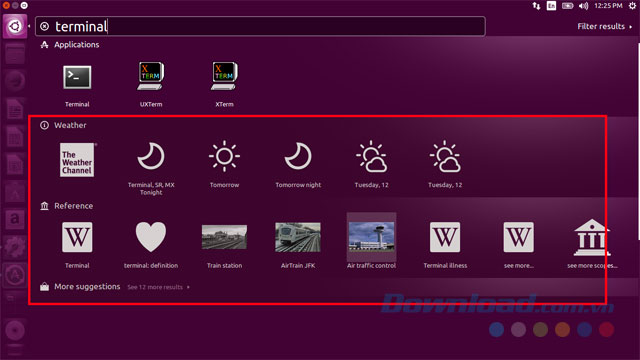View Terminal, SR, MX Tonight weather
Image resolution: width=640 pixels, height=360 pixels.
(x=151, y=156)
